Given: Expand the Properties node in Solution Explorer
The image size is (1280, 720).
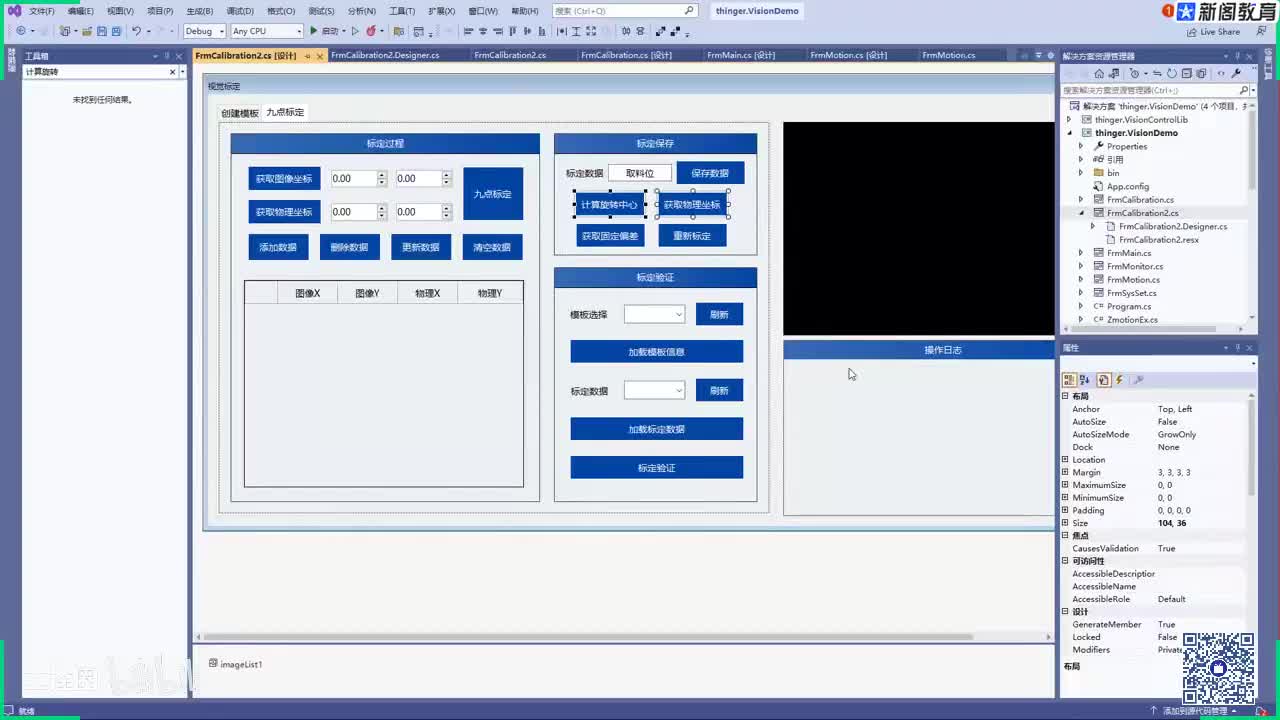Looking at the screenshot, I should [1080, 146].
